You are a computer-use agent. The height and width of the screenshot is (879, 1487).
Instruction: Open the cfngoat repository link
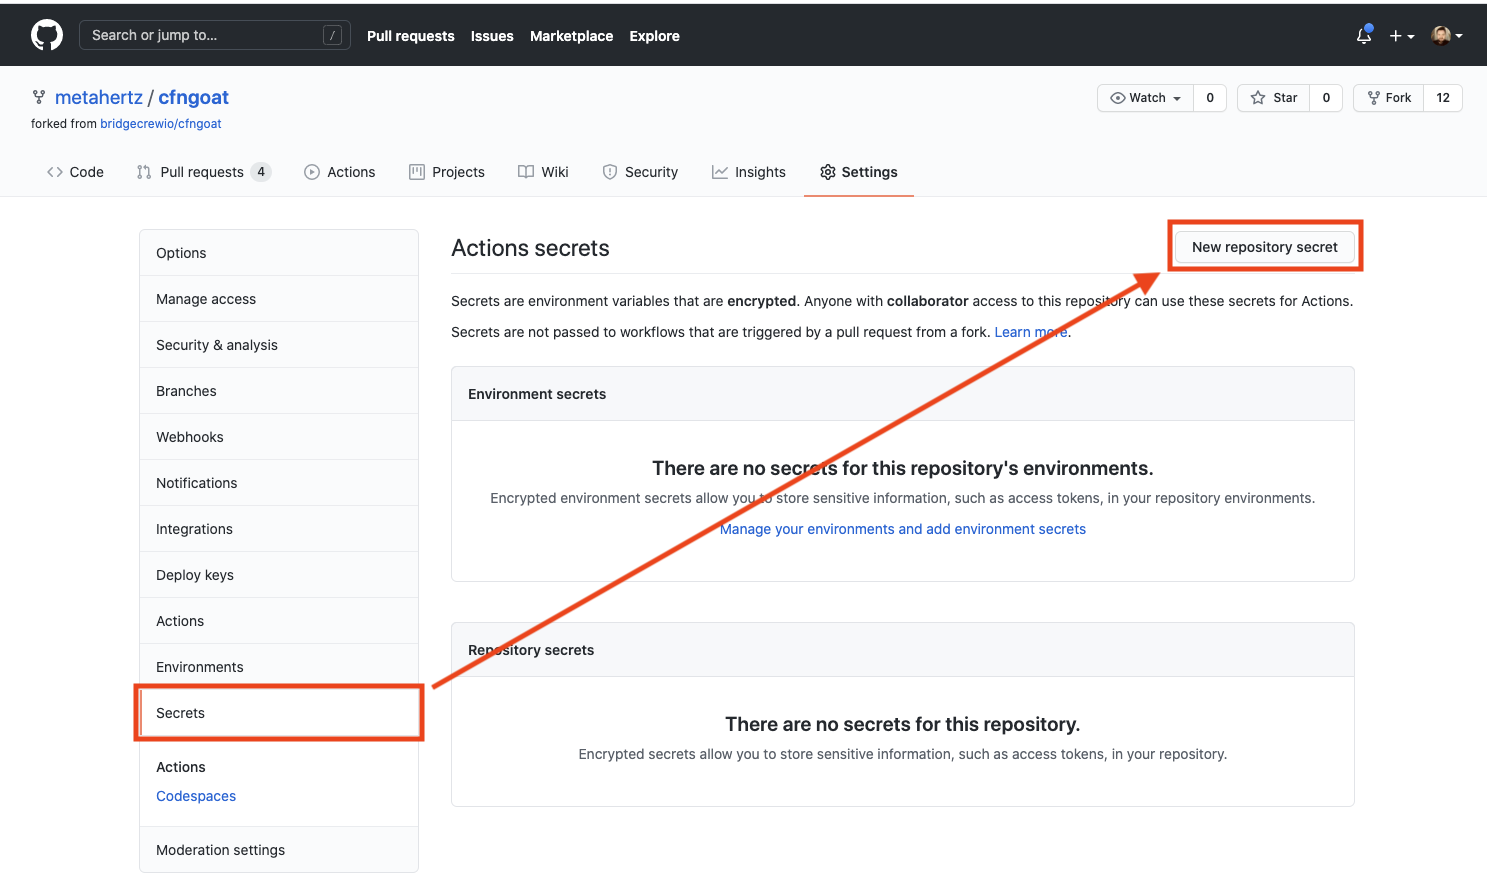(194, 97)
